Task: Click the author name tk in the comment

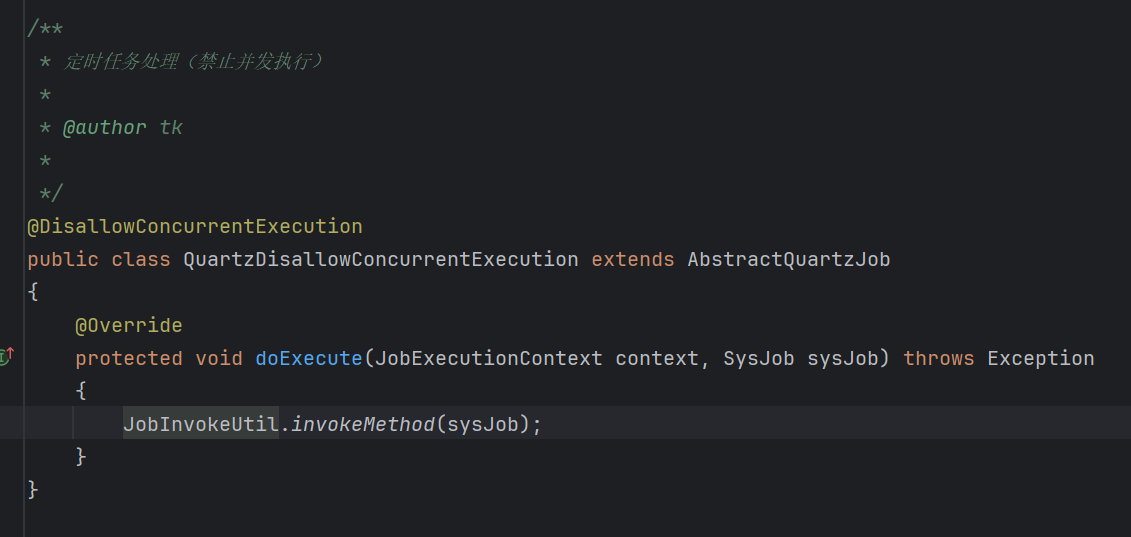Action: 171,128
